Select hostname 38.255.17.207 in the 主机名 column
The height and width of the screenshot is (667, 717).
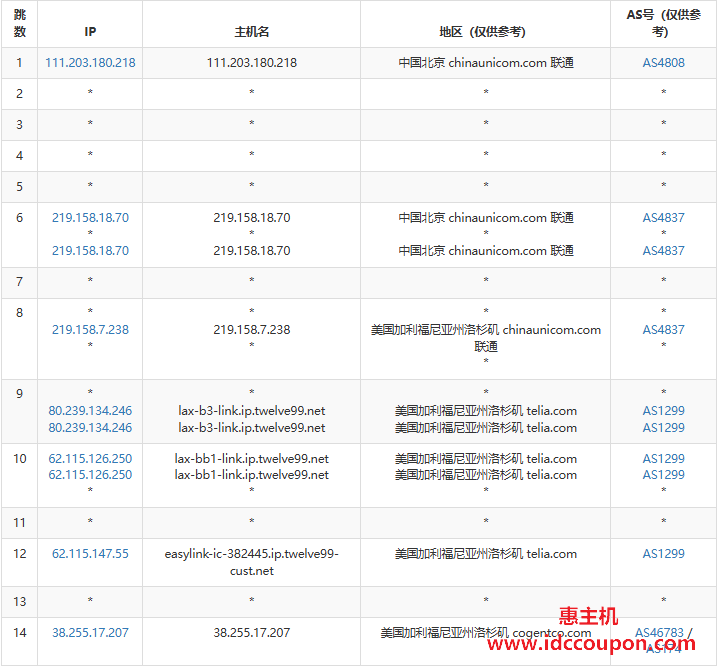click(x=251, y=633)
